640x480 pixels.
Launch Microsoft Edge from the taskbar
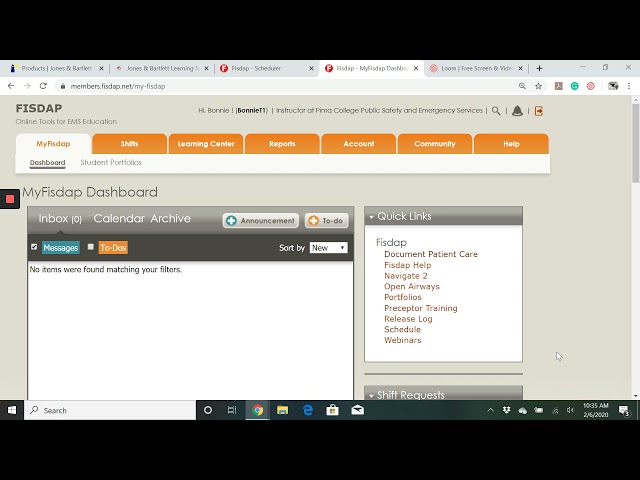click(308, 410)
